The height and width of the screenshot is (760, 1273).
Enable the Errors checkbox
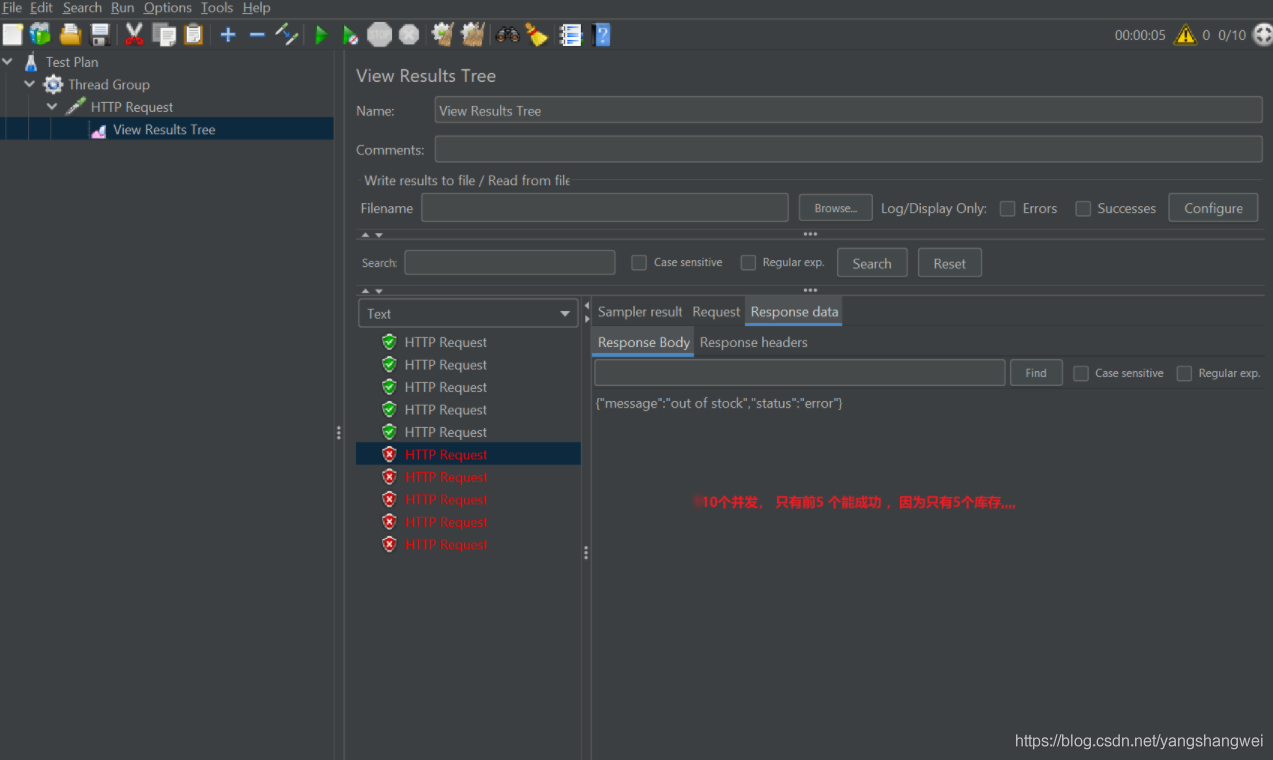1008,209
